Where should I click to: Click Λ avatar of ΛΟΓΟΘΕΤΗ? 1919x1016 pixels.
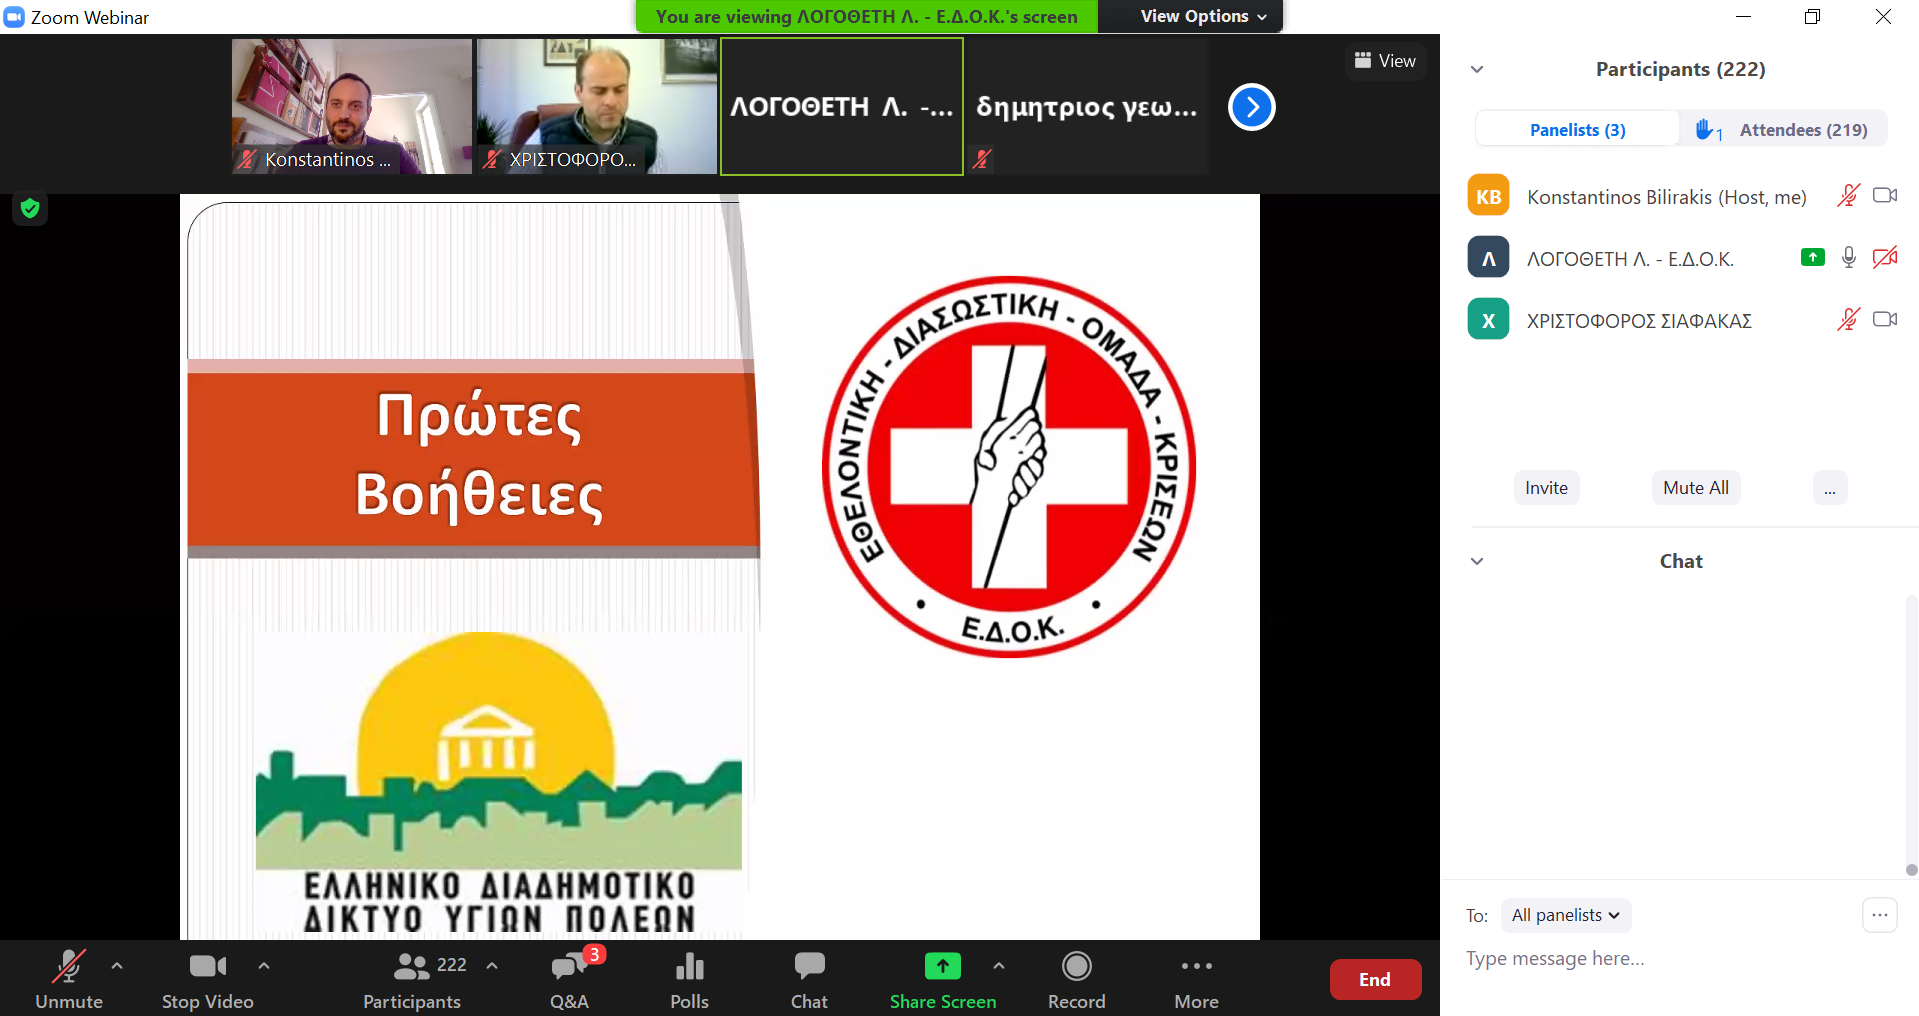coord(1488,257)
